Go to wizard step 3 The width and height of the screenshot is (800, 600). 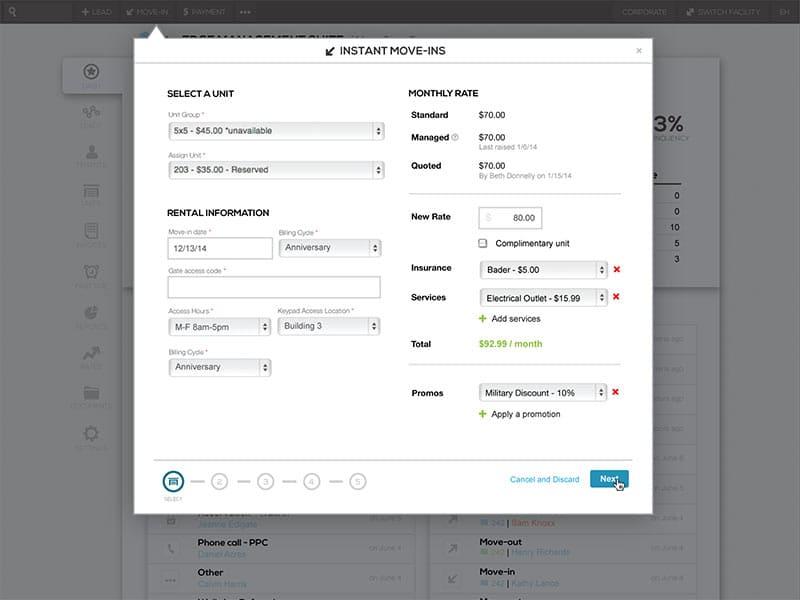click(265, 482)
